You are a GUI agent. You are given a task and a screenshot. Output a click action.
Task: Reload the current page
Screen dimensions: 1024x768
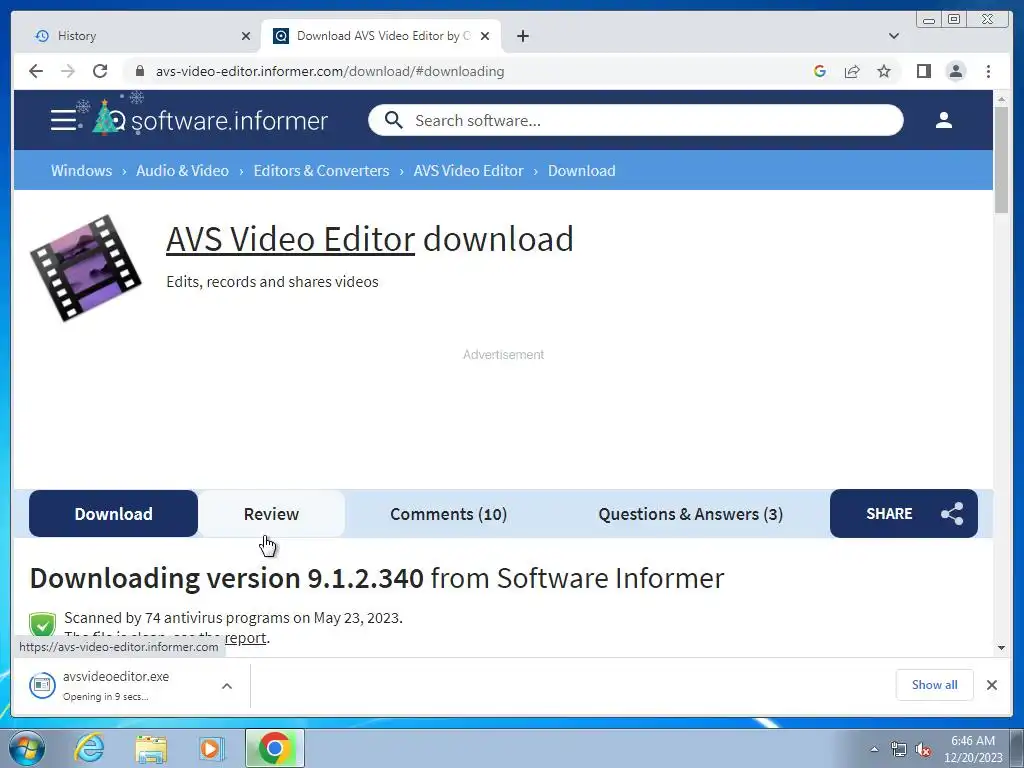tap(100, 71)
